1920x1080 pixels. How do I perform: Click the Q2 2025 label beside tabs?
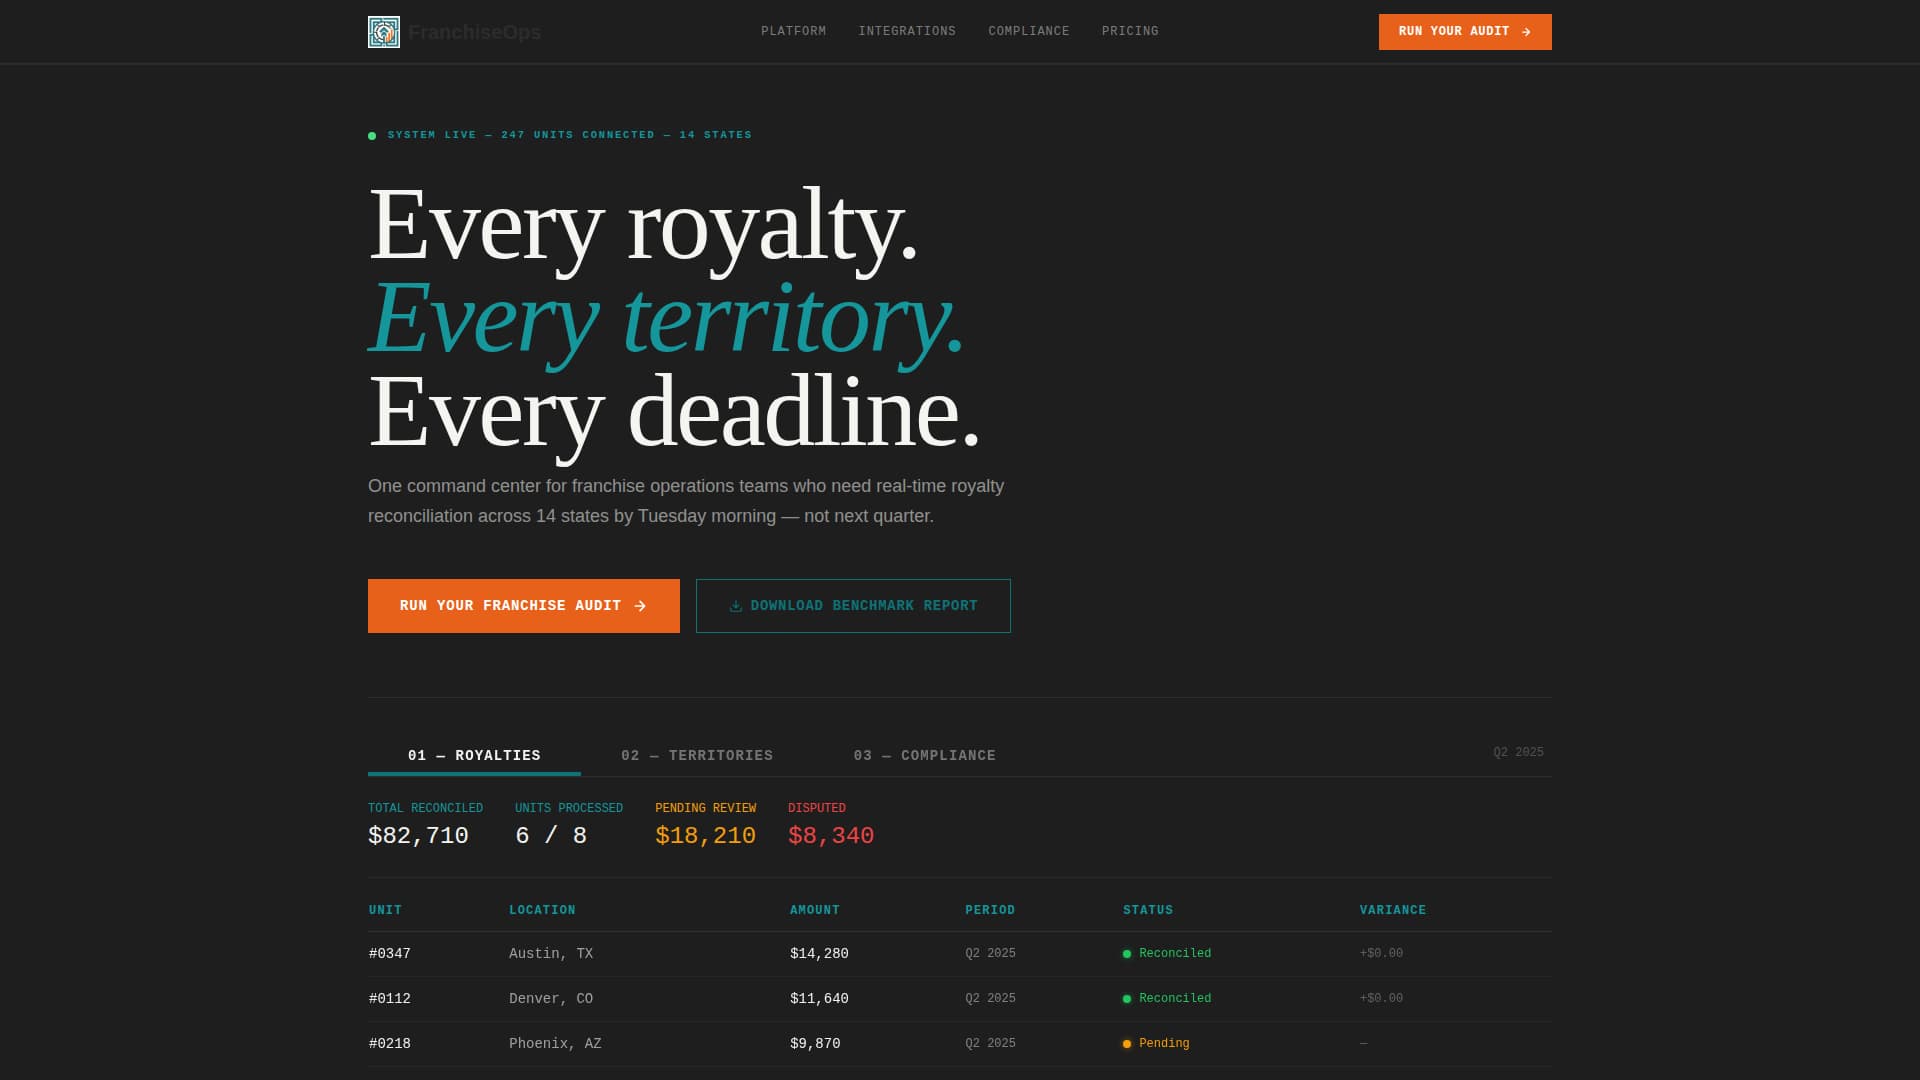pos(1518,752)
